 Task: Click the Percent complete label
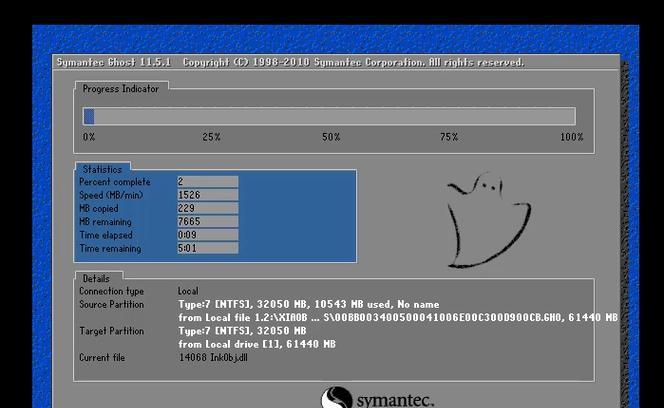[x=115, y=182]
